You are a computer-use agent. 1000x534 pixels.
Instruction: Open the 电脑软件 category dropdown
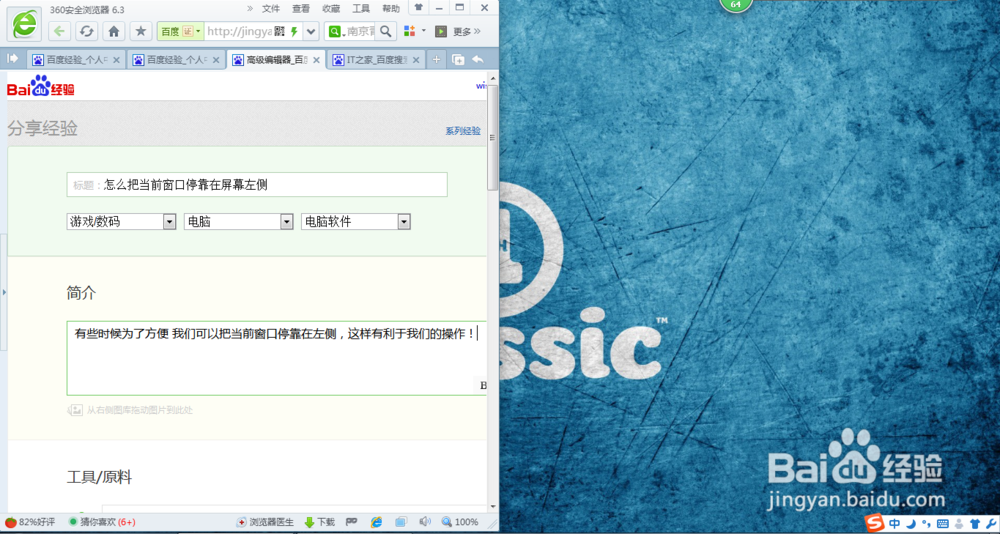click(356, 221)
